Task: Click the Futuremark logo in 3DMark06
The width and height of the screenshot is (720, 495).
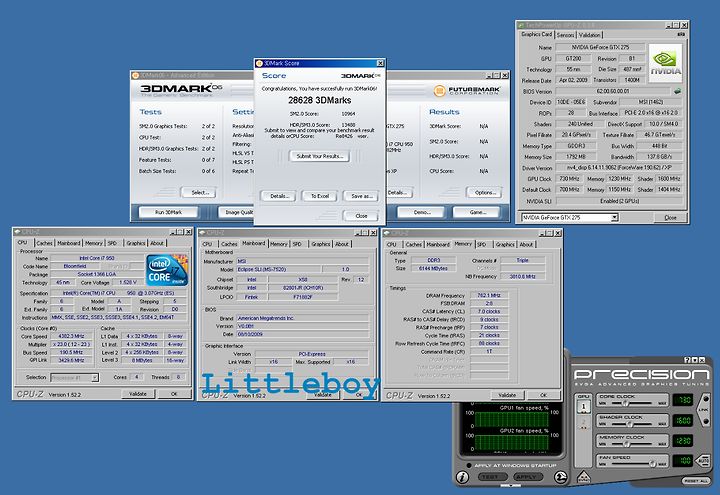Action: [x=467, y=90]
